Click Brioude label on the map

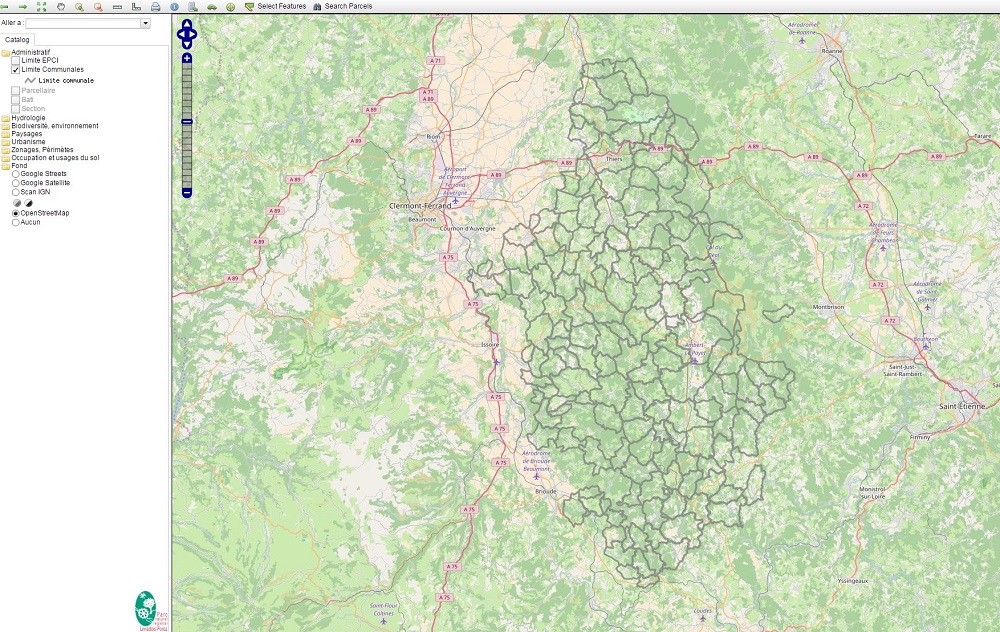tap(546, 491)
